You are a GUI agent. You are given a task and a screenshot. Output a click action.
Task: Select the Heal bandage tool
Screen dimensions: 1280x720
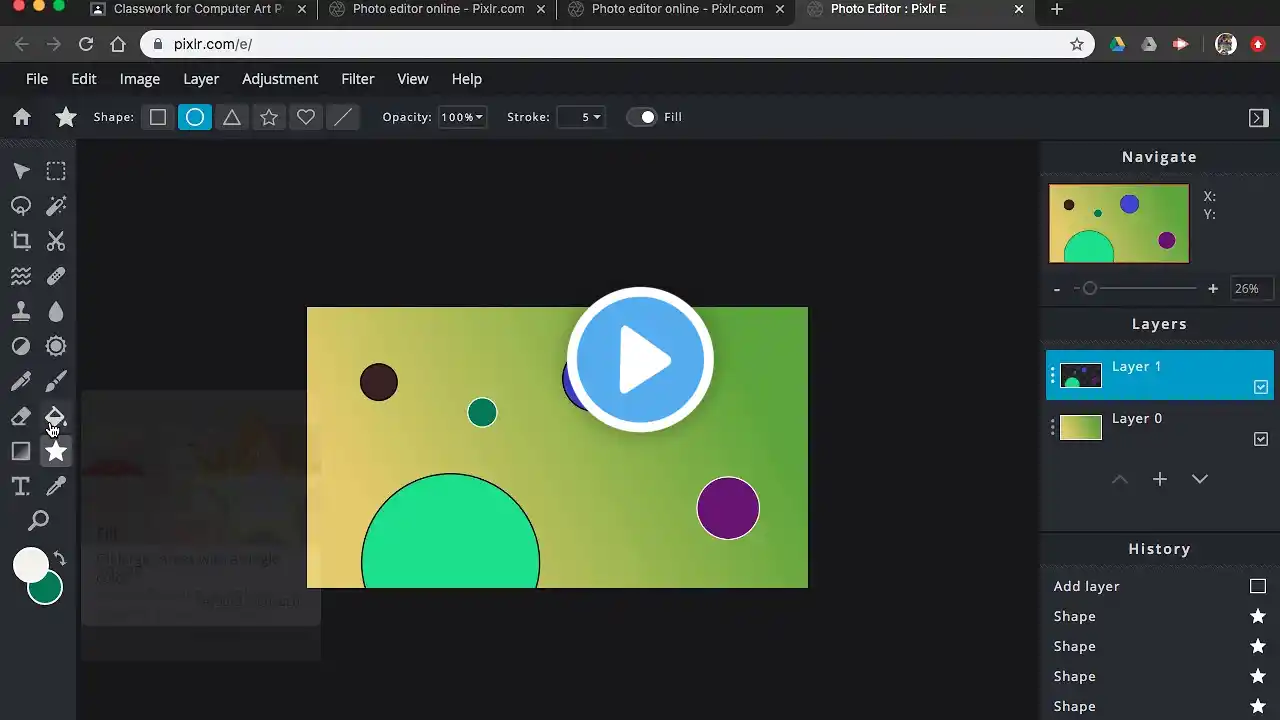click(56, 276)
